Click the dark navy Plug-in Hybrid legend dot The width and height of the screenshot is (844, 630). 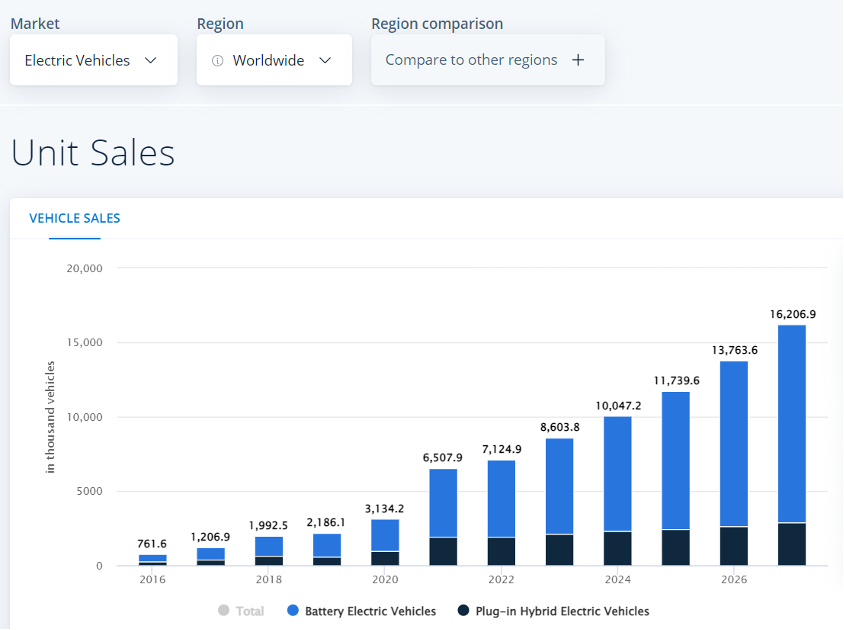pyautogui.click(x=463, y=611)
